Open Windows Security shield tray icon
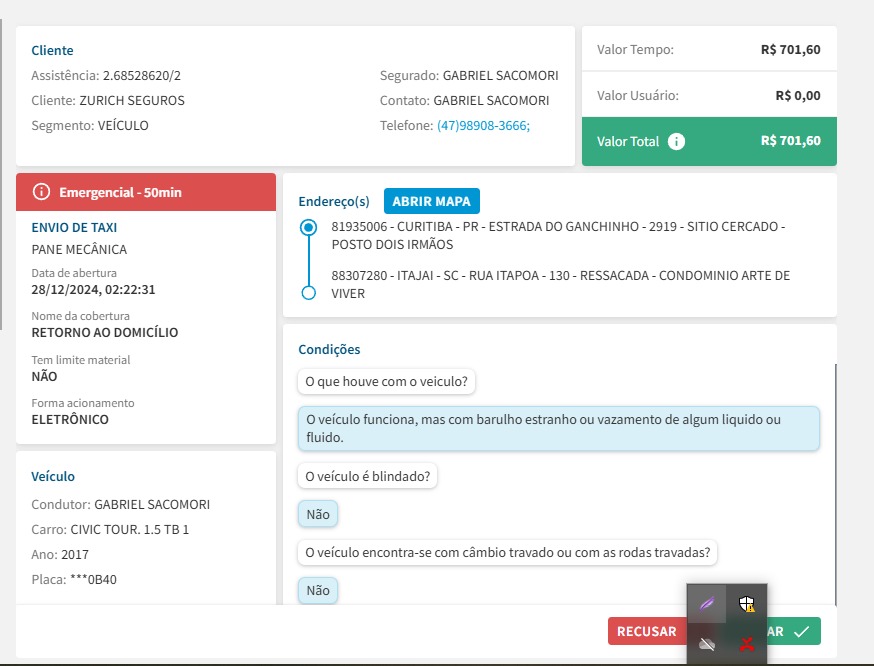 coord(746,604)
